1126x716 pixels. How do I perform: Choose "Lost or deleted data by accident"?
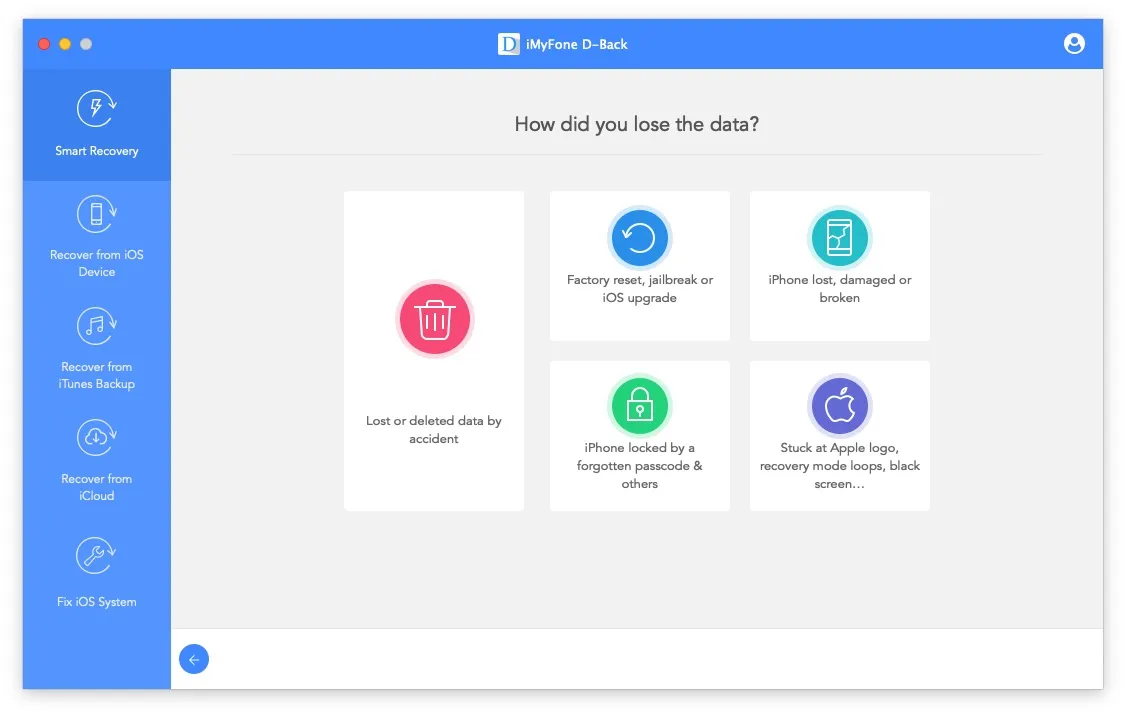click(x=434, y=430)
